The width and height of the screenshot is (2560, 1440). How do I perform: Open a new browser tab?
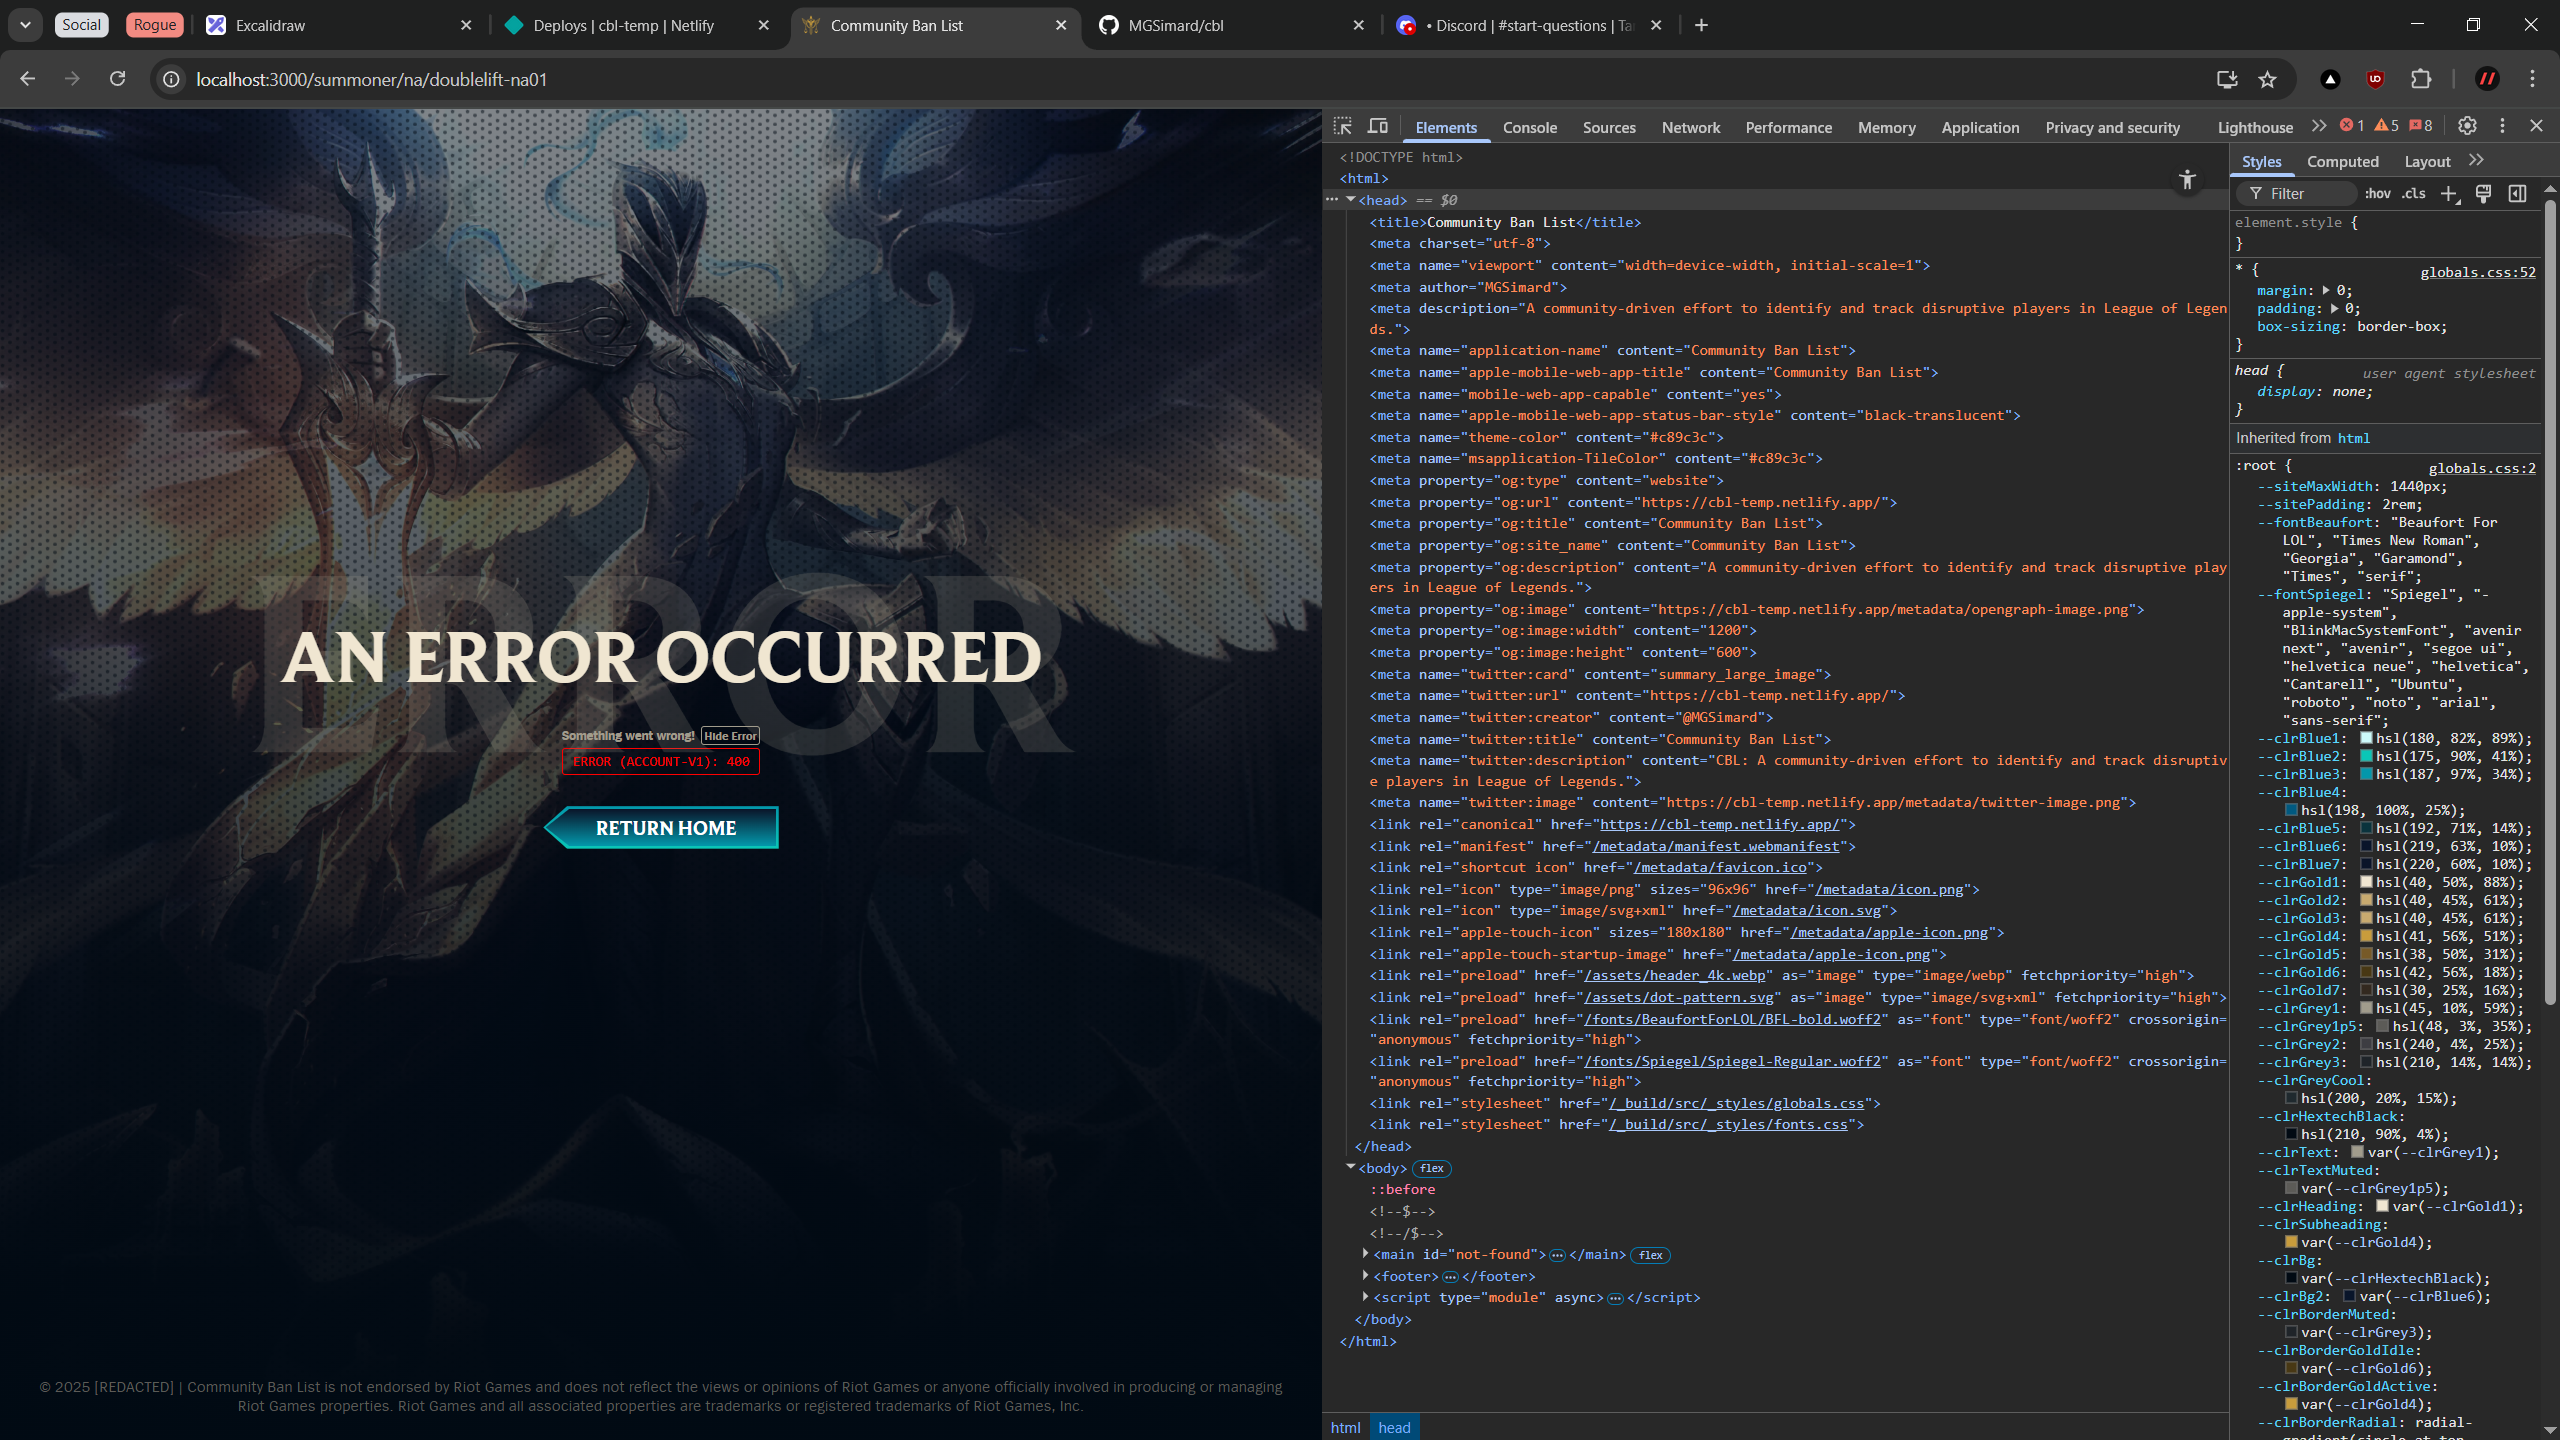coord(1701,25)
